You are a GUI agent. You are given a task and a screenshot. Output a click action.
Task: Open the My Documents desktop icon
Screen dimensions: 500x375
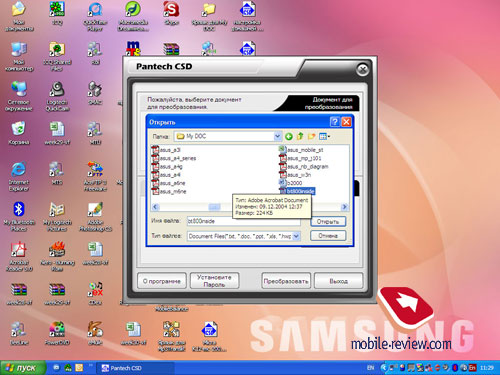click(19, 16)
